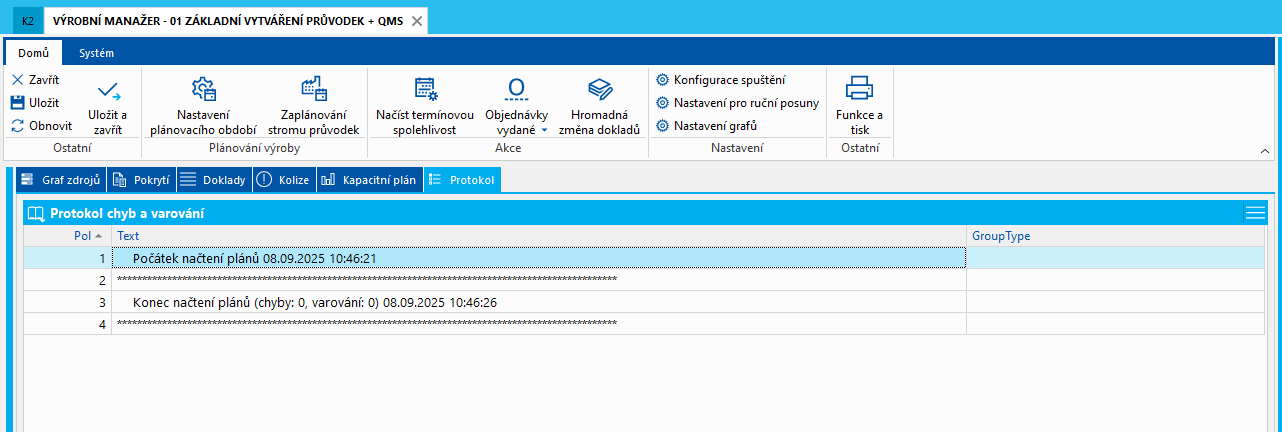Expand Objednávky vydané dropdown arrow
The width and height of the screenshot is (1282, 432).
545,130
